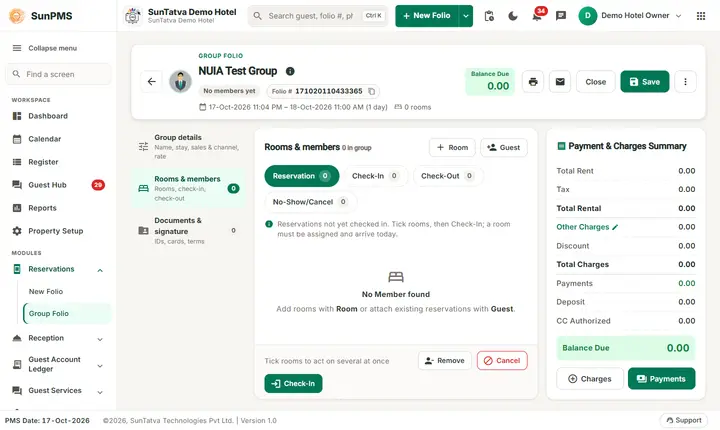Image resolution: width=720 pixels, height=430 pixels.
Task: Open notifications bell with 34 badge
Action: pos(537,16)
